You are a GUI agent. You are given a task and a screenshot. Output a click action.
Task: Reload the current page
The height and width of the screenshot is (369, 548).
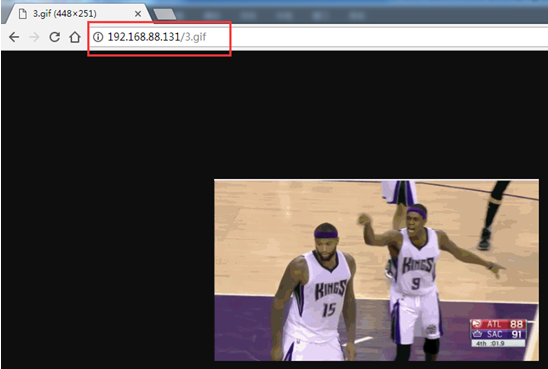coord(55,37)
